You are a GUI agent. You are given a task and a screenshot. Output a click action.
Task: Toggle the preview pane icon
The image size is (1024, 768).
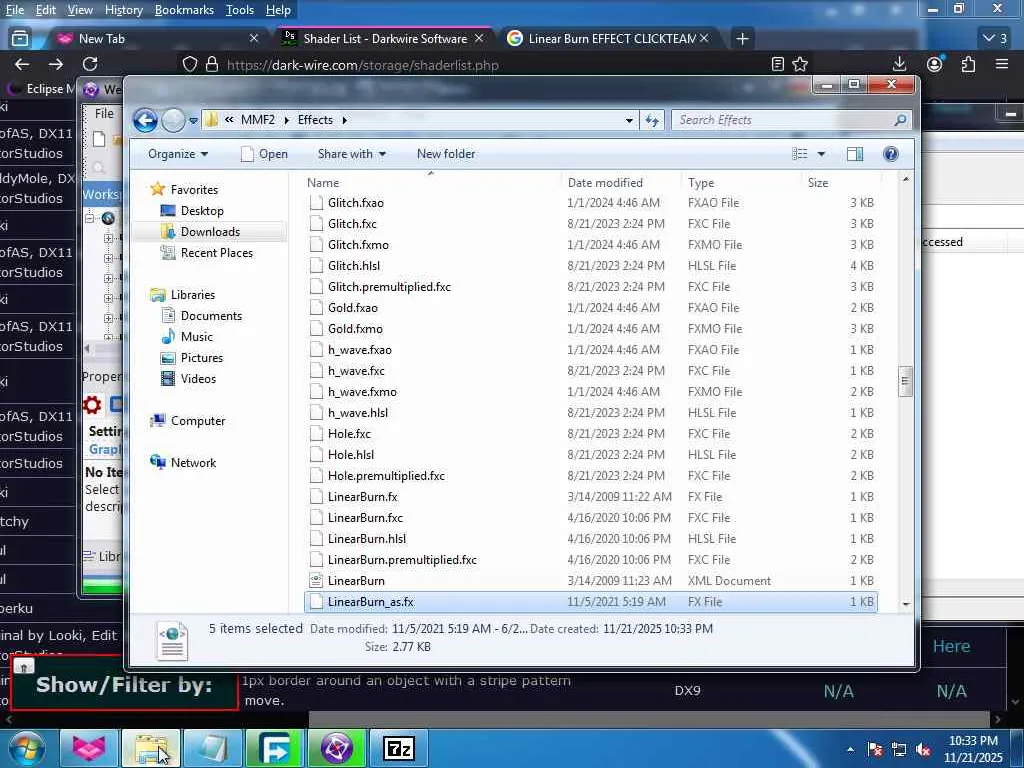click(855, 154)
